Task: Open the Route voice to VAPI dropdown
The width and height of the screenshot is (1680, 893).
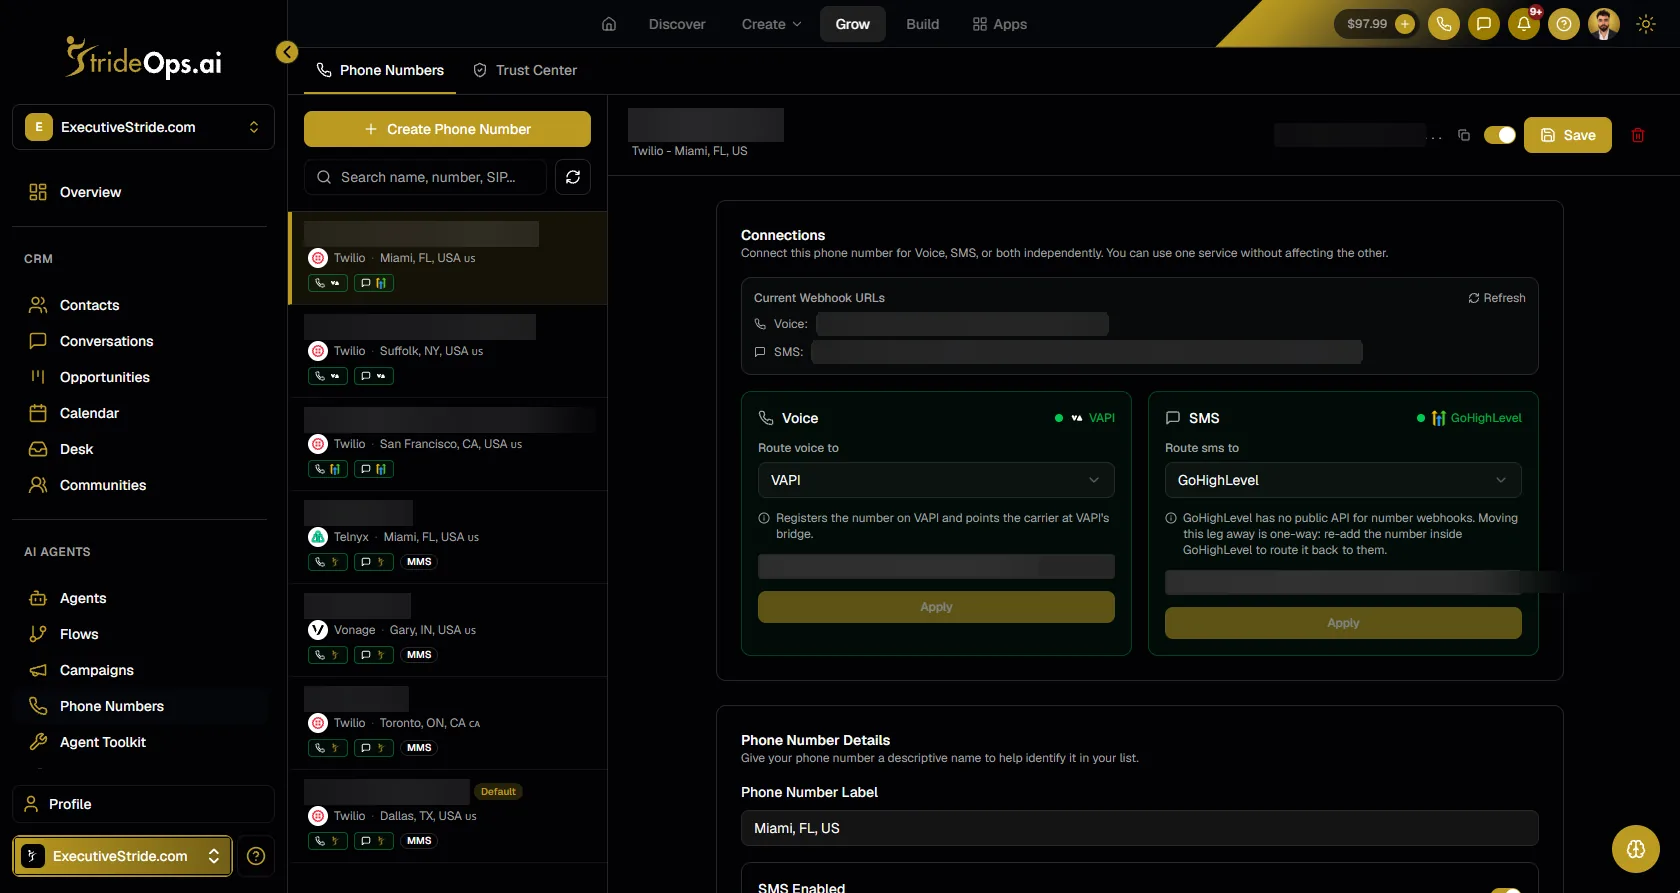Action: [936, 480]
